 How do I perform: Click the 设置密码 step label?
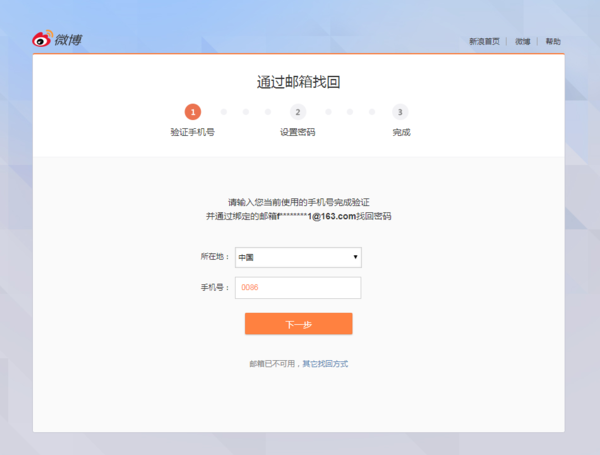(x=298, y=132)
